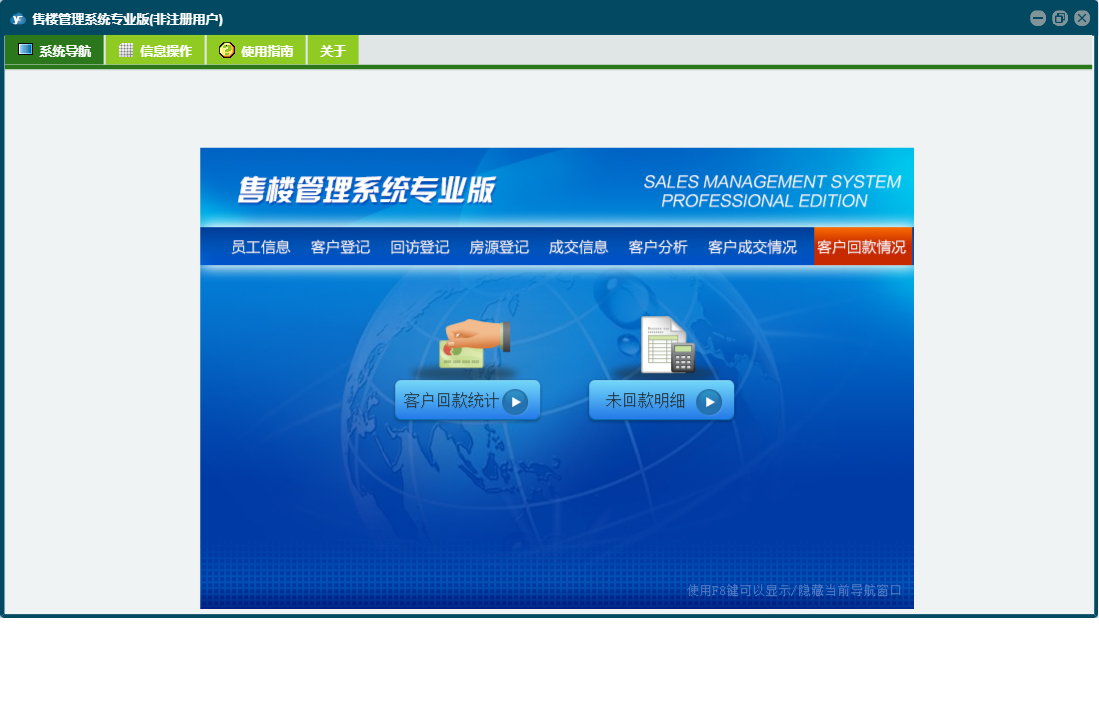Image resolution: width=1099 pixels, height=723 pixels.
Task: Switch to the 员工信息 section
Action: coord(260,247)
